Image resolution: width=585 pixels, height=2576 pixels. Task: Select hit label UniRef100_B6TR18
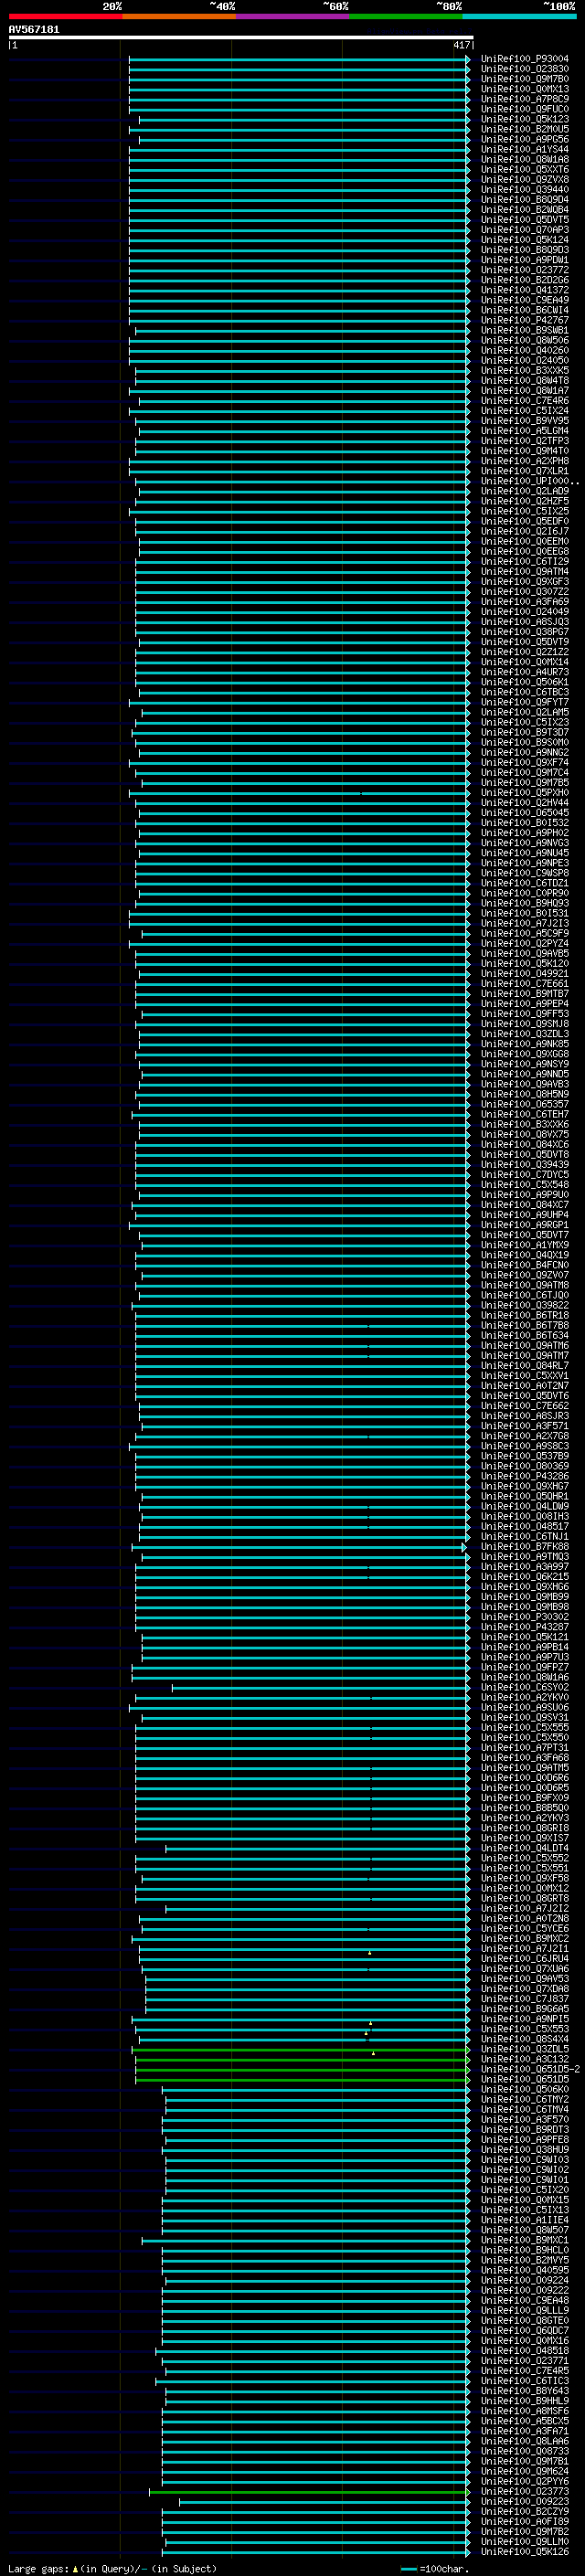coord(524,1315)
